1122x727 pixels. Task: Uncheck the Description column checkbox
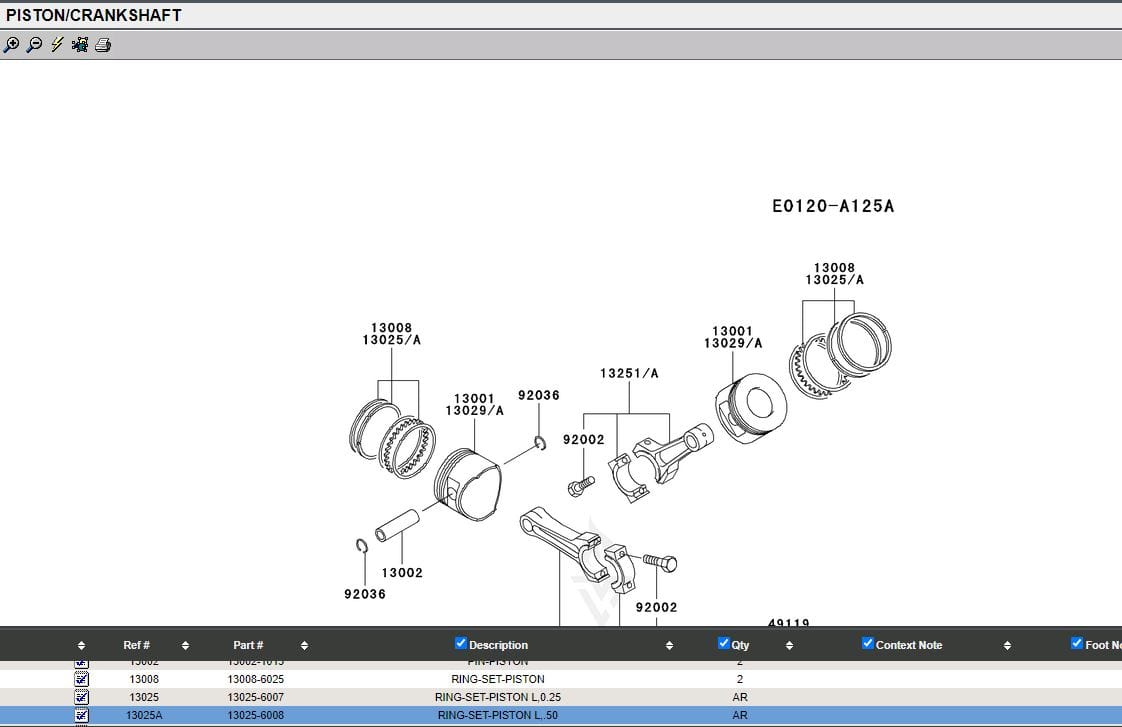[461, 643]
